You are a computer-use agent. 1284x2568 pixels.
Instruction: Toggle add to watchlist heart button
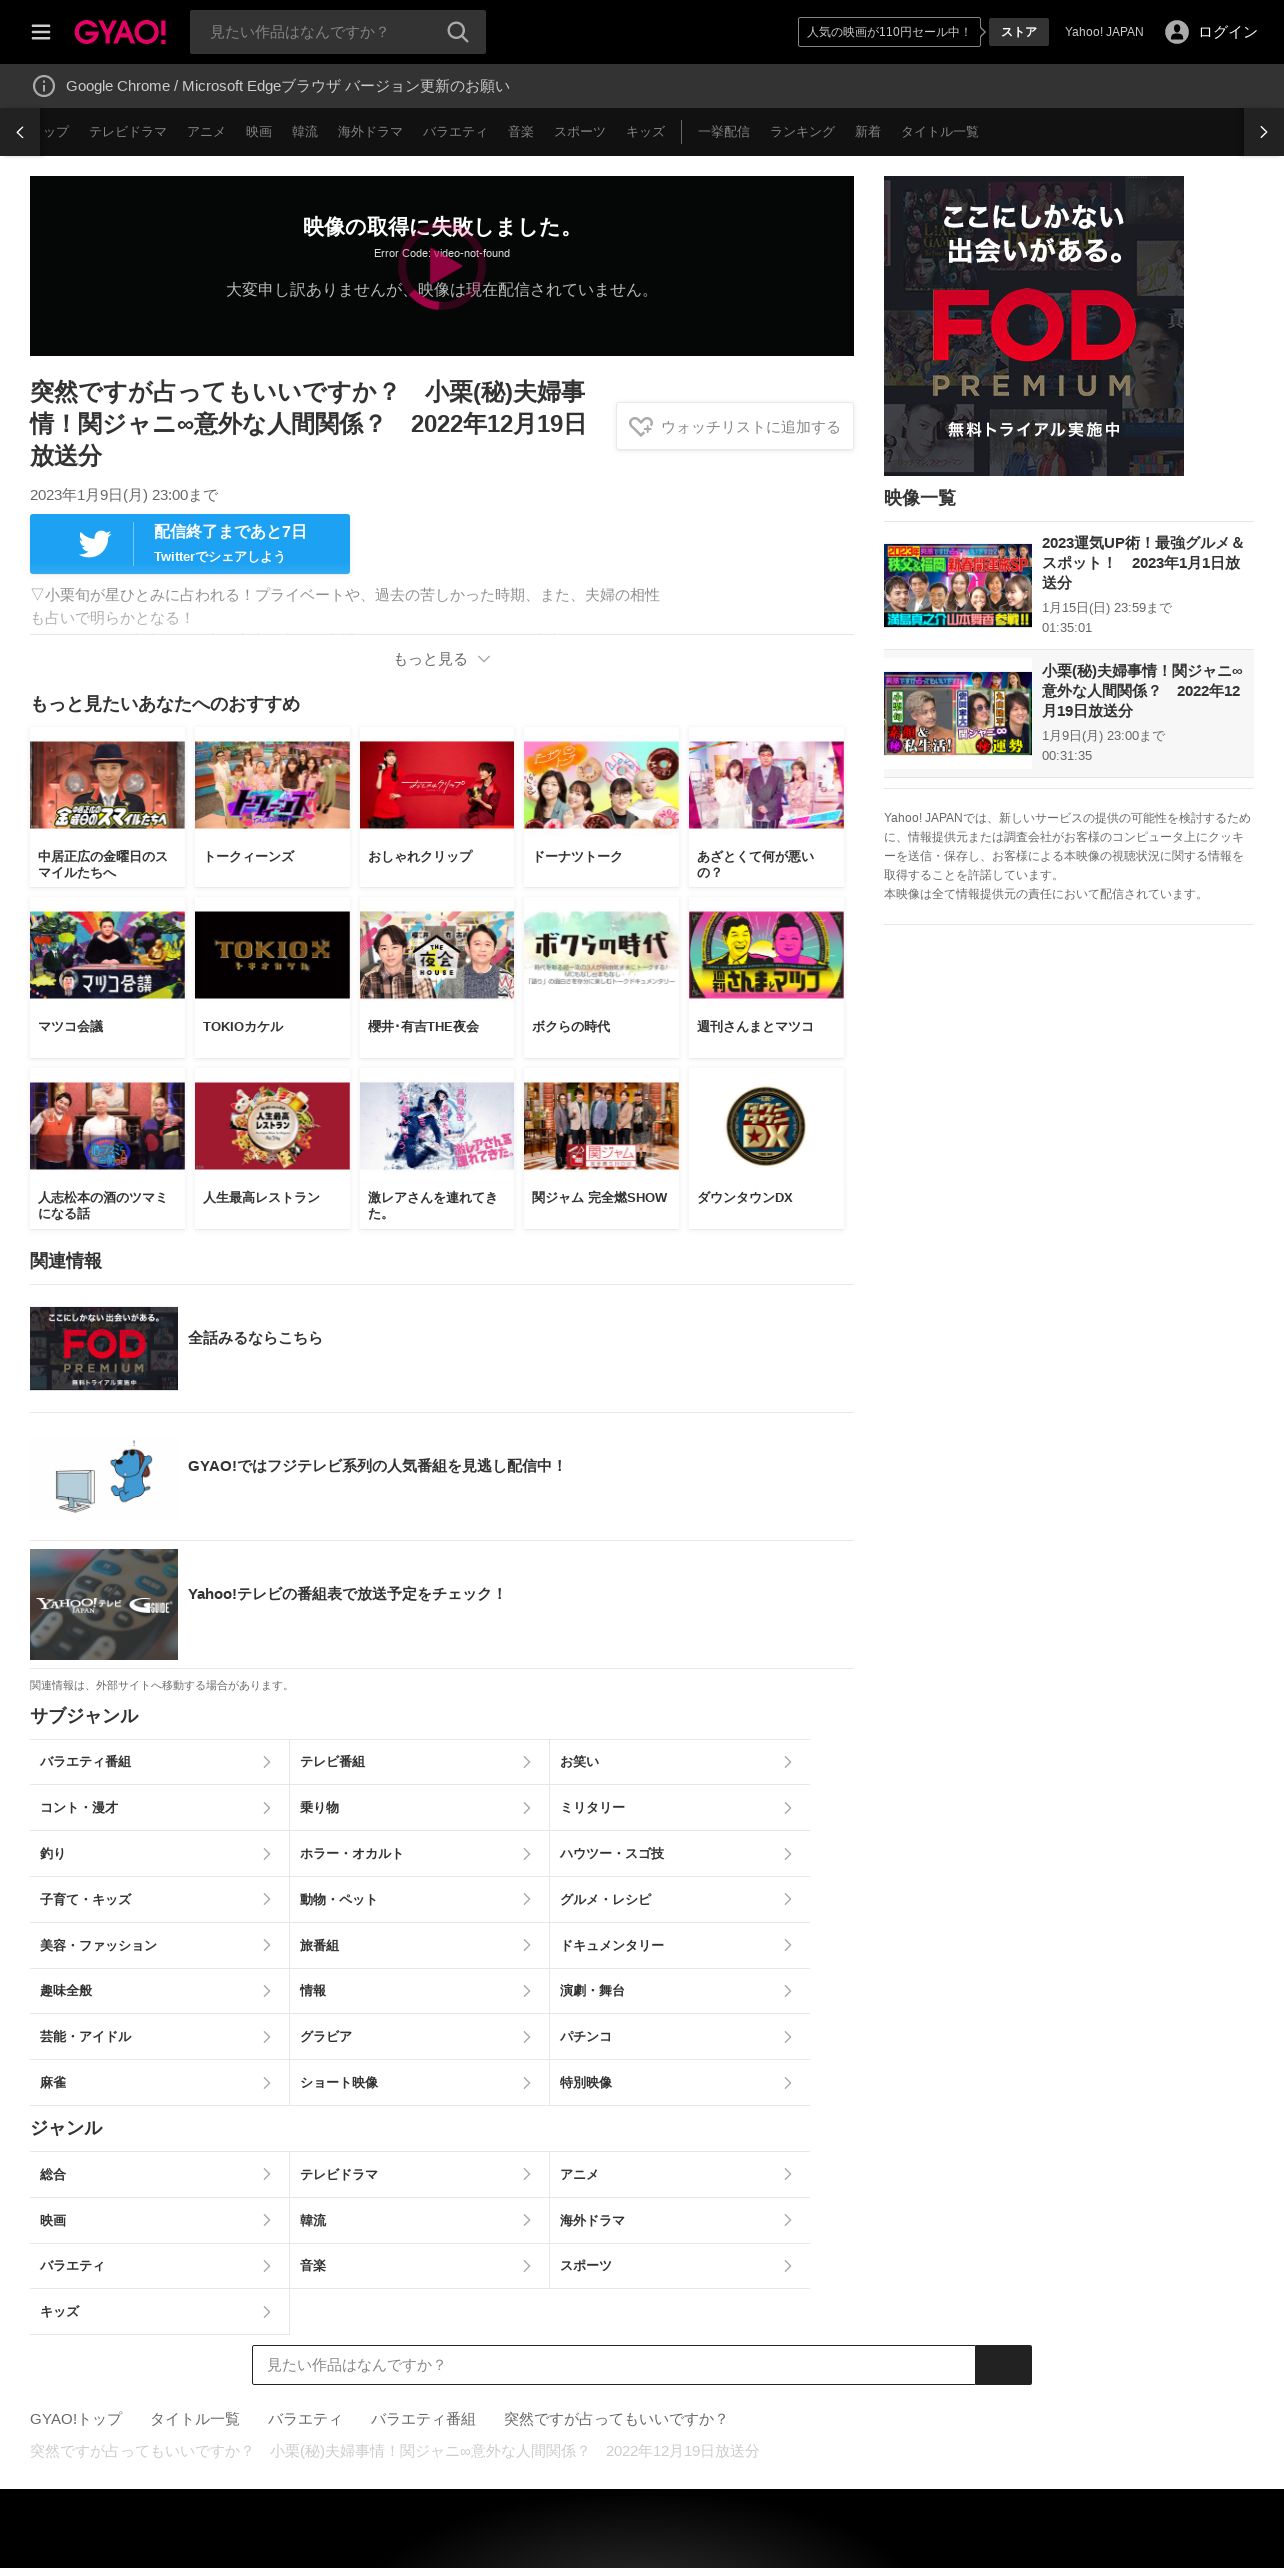pos(735,426)
